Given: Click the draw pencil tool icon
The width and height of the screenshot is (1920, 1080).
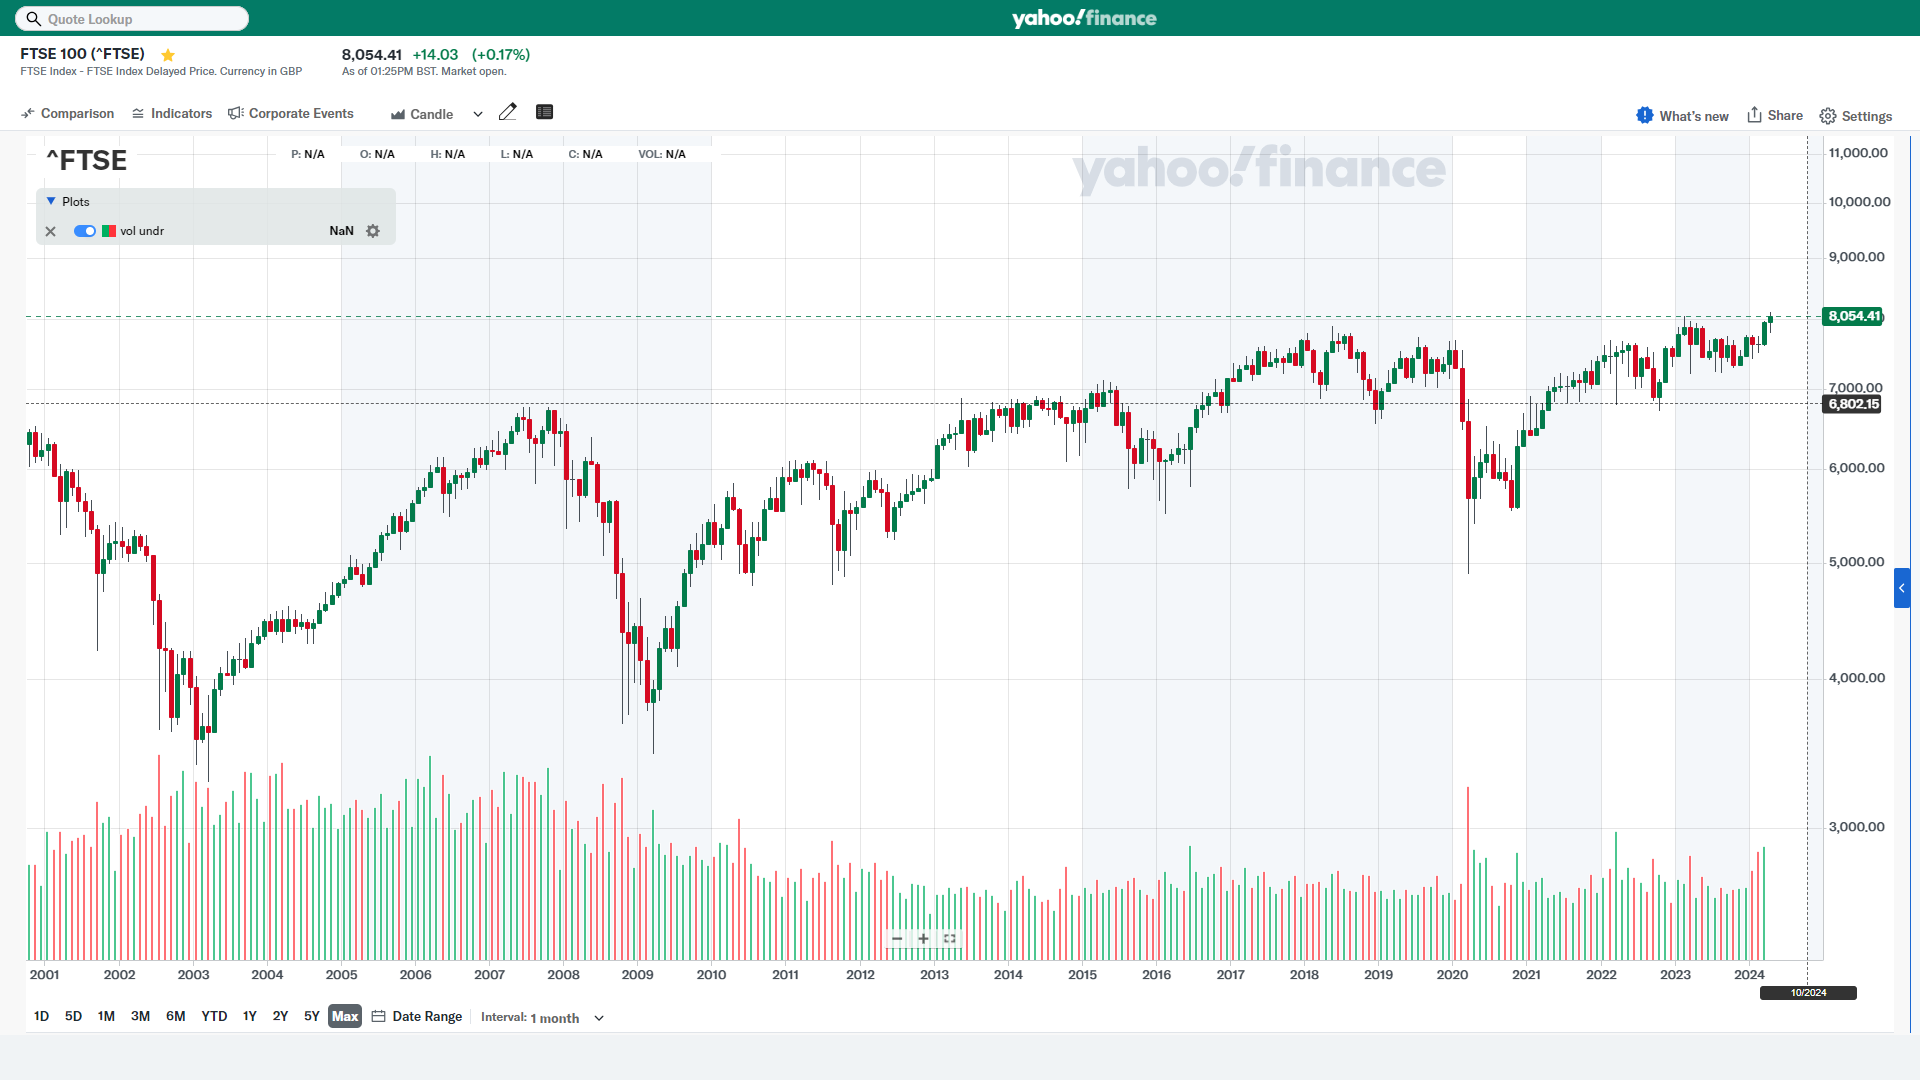Looking at the screenshot, I should point(508,112).
